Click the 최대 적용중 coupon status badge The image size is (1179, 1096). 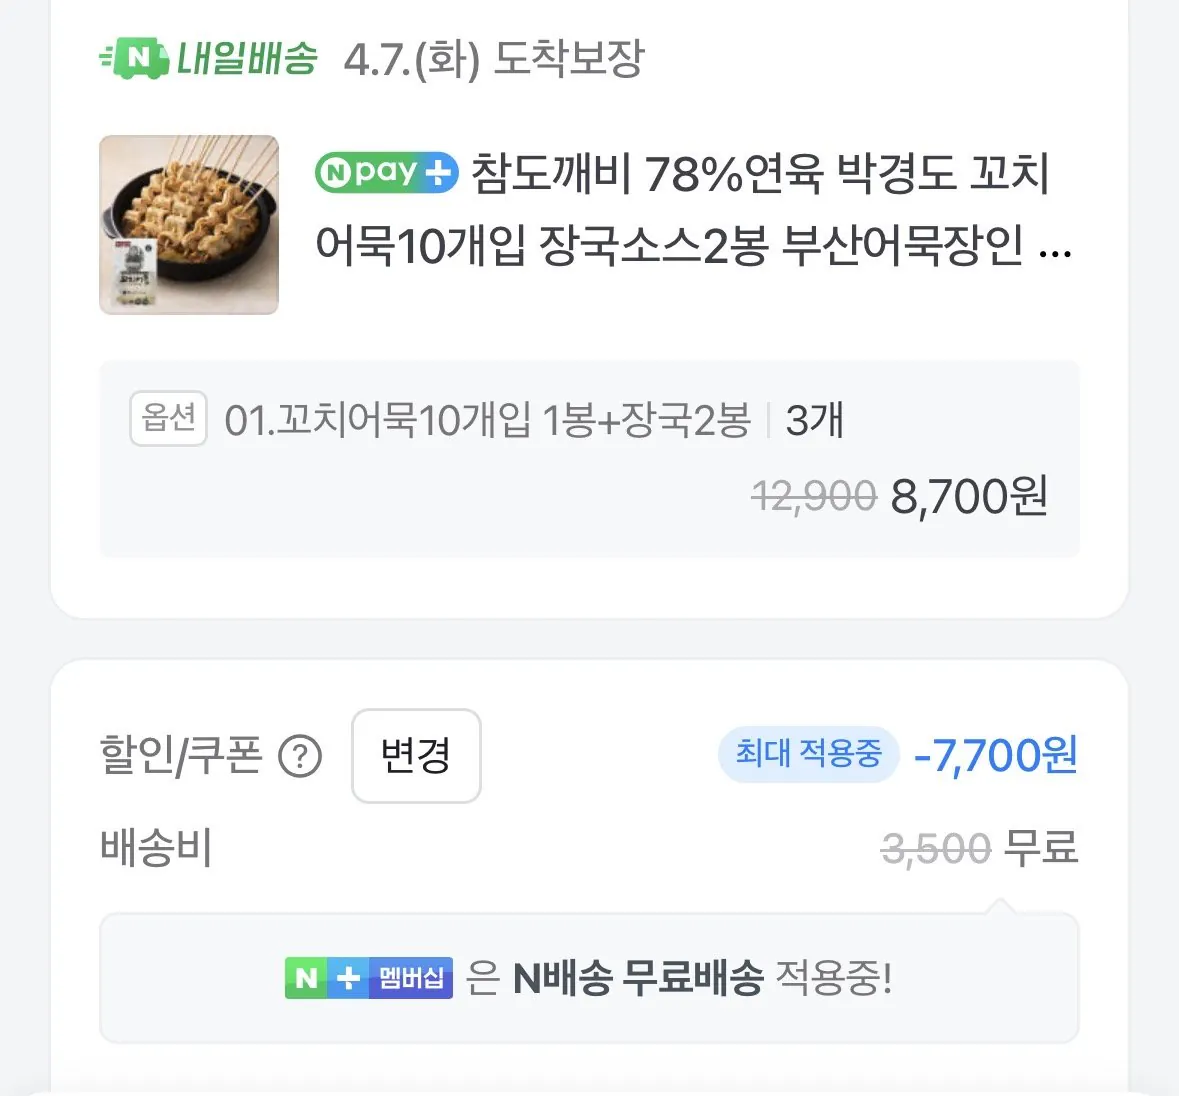coord(808,756)
